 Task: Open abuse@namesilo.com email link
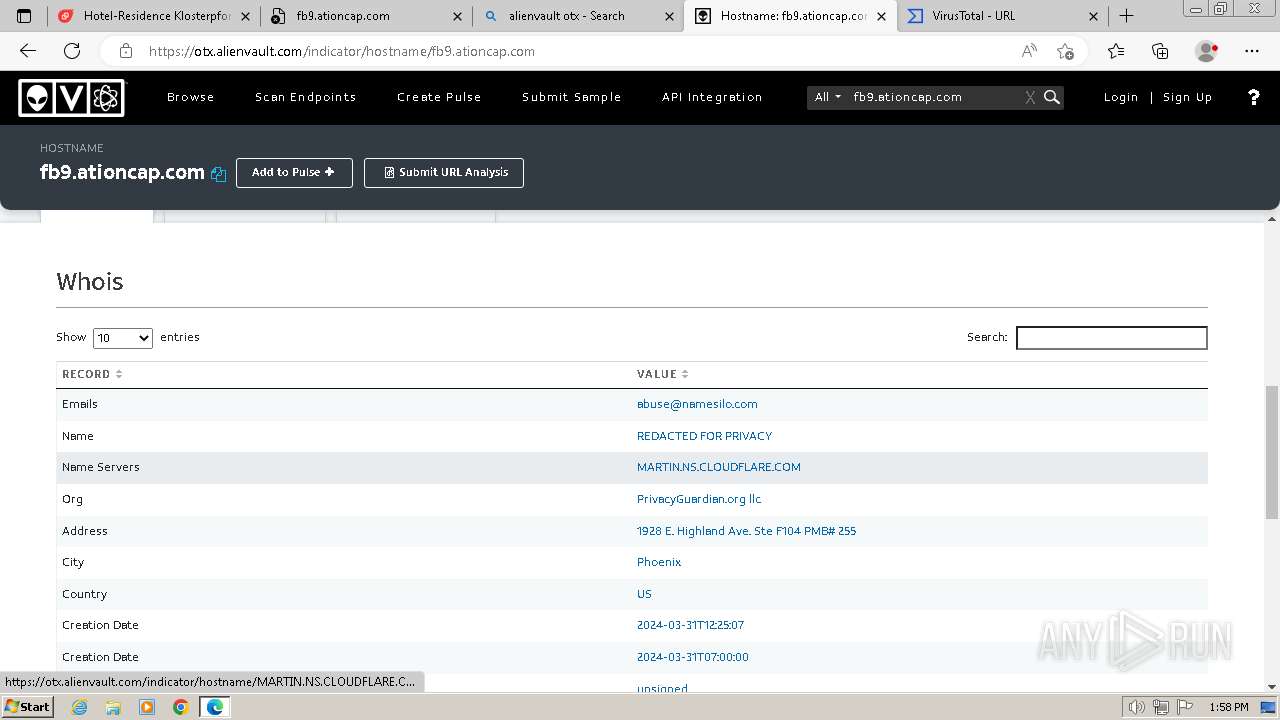pyautogui.click(x=697, y=404)
